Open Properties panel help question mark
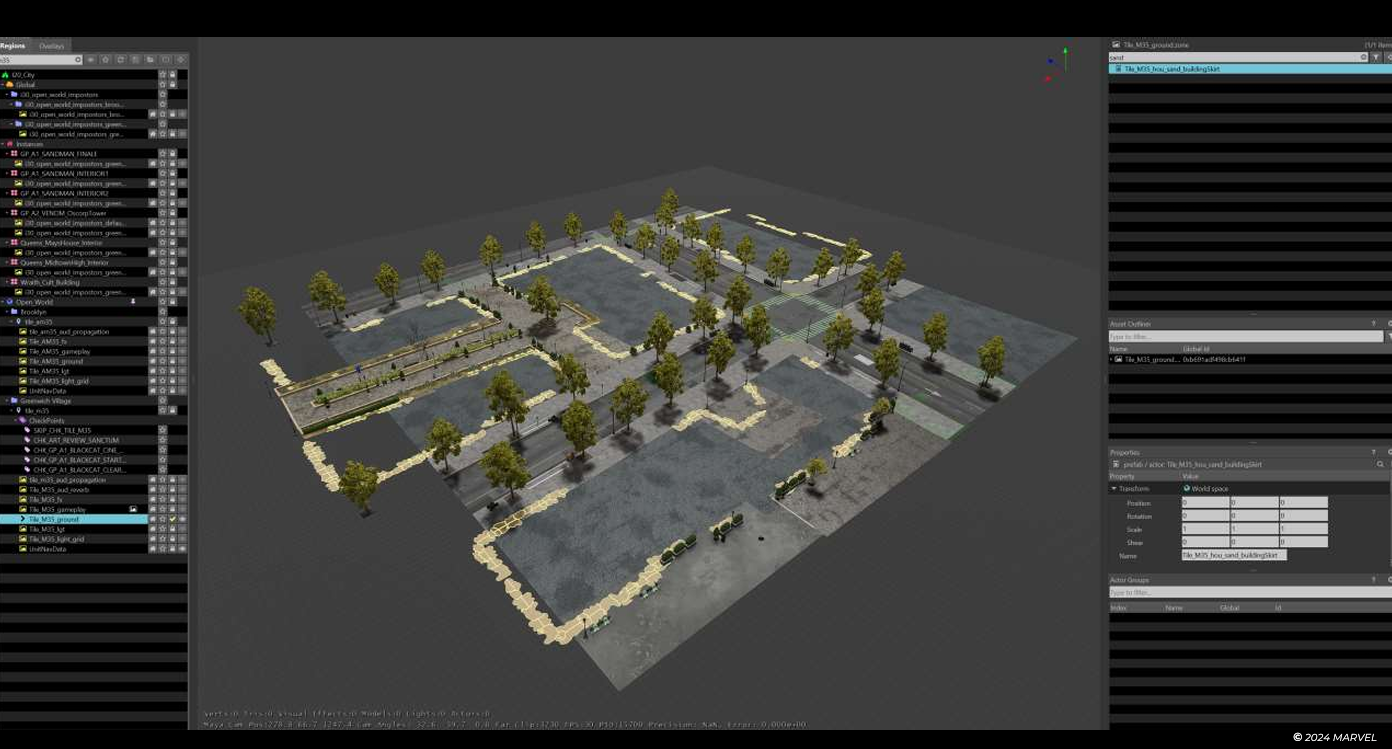 (1373, 452)
